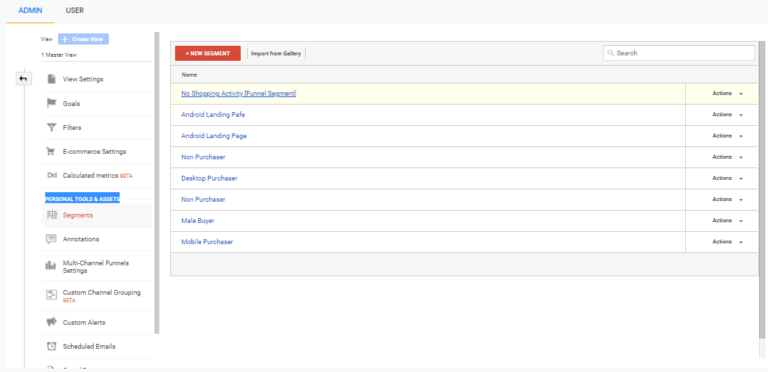This screenshot has width=768, height=372.
Task: Open Actions dropdown for Mobile Purchaser
Action: coord(727,242)
